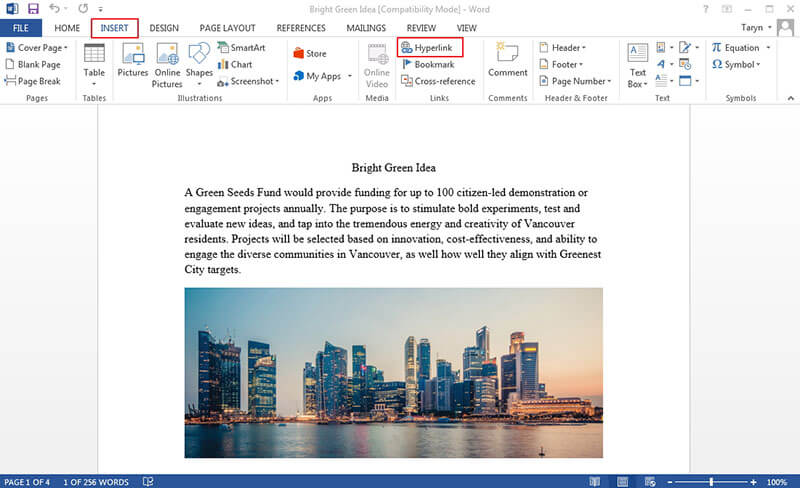Open the Symbol menu
The height and width of the screenshot is (488, 800).
click(x=736, y=64)
